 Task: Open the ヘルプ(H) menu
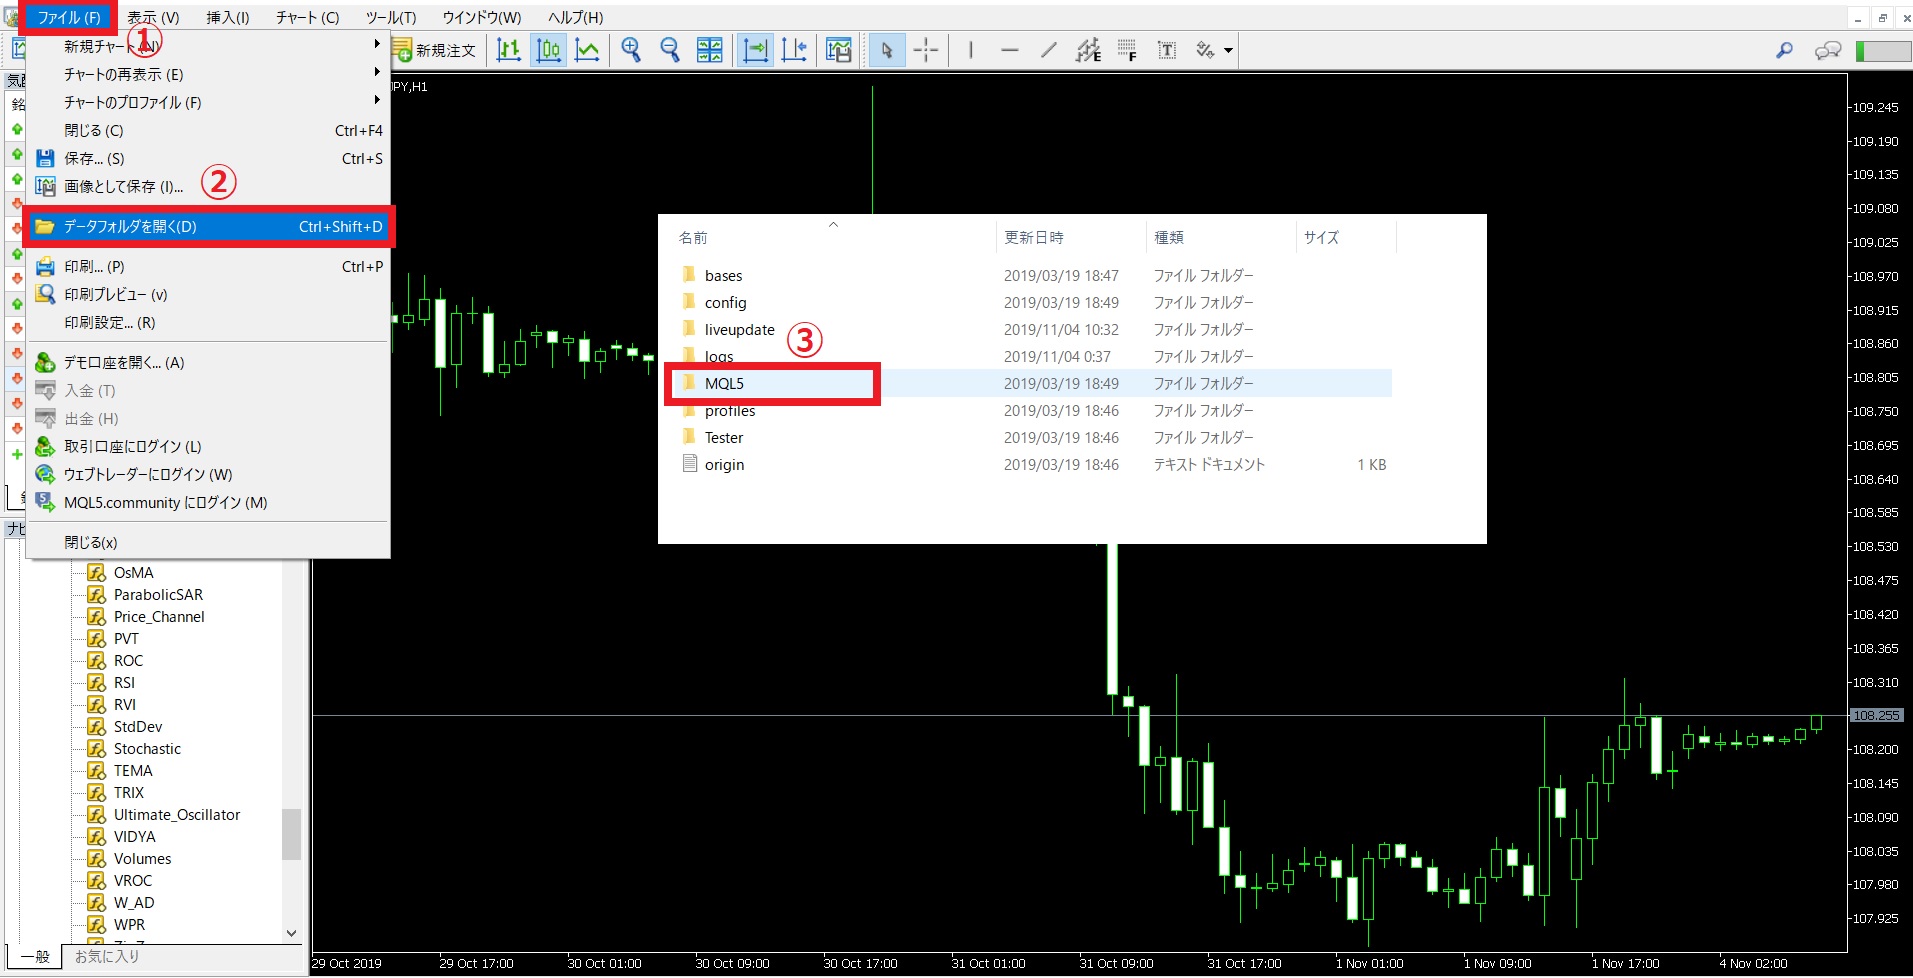click(x=576, y=17)
